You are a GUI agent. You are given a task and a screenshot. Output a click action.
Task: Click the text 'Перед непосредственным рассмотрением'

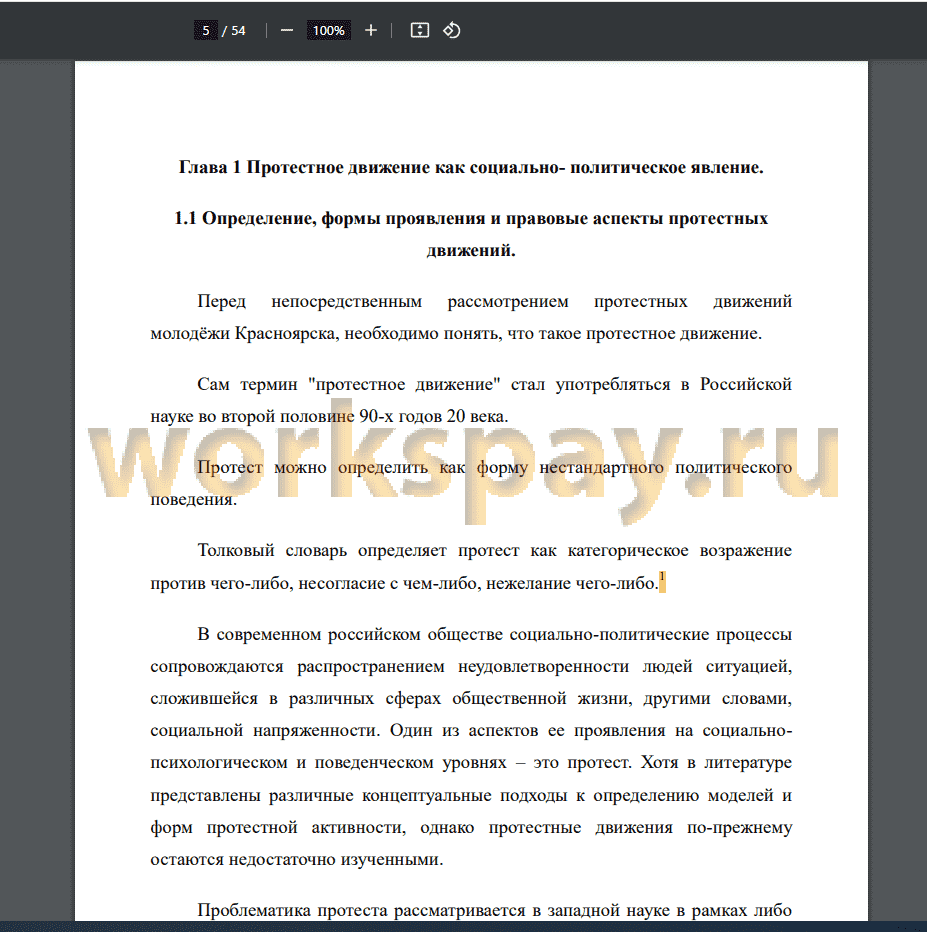coord(383,301)
